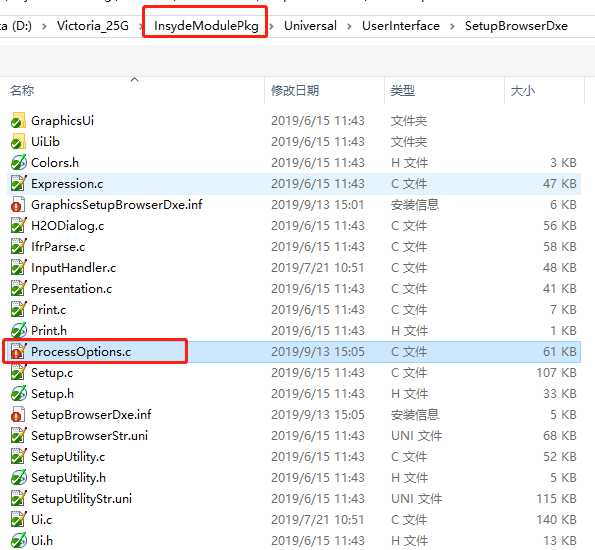
Task: Select the file name Setup.c
Action: pyautogui.click(x=52, y=373)
